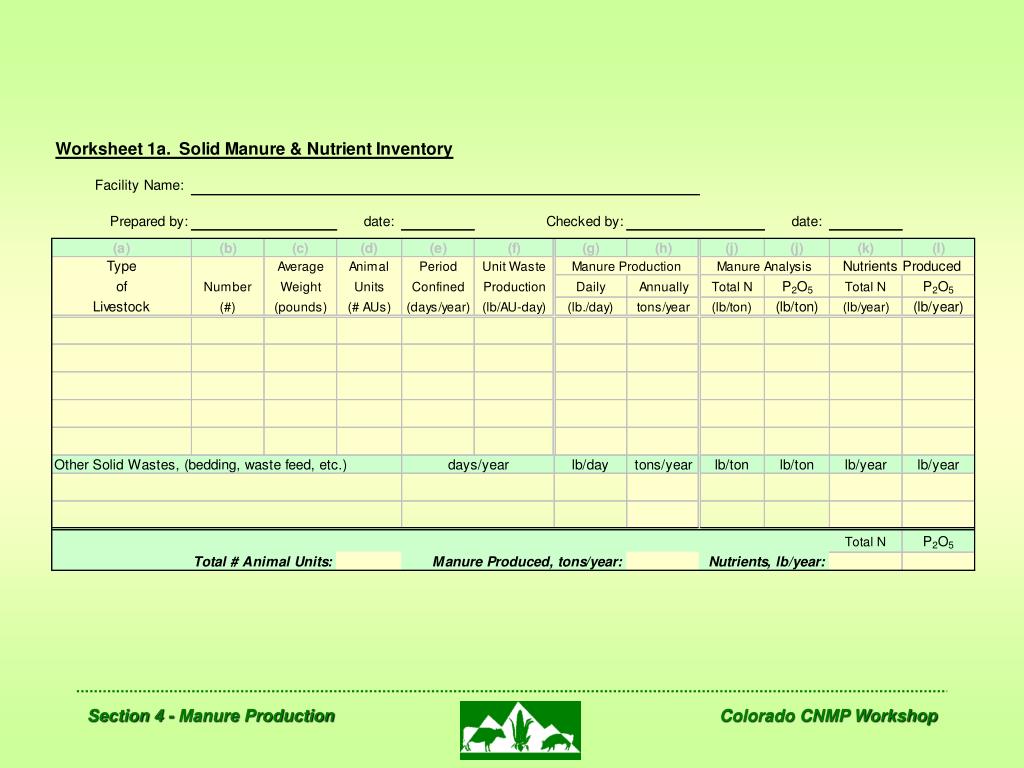Click the 'days/year' unit in Other Solid Wastes row
Viewport: 1024px width, 768px height.
pyautogui.click(x=478, y=465)
